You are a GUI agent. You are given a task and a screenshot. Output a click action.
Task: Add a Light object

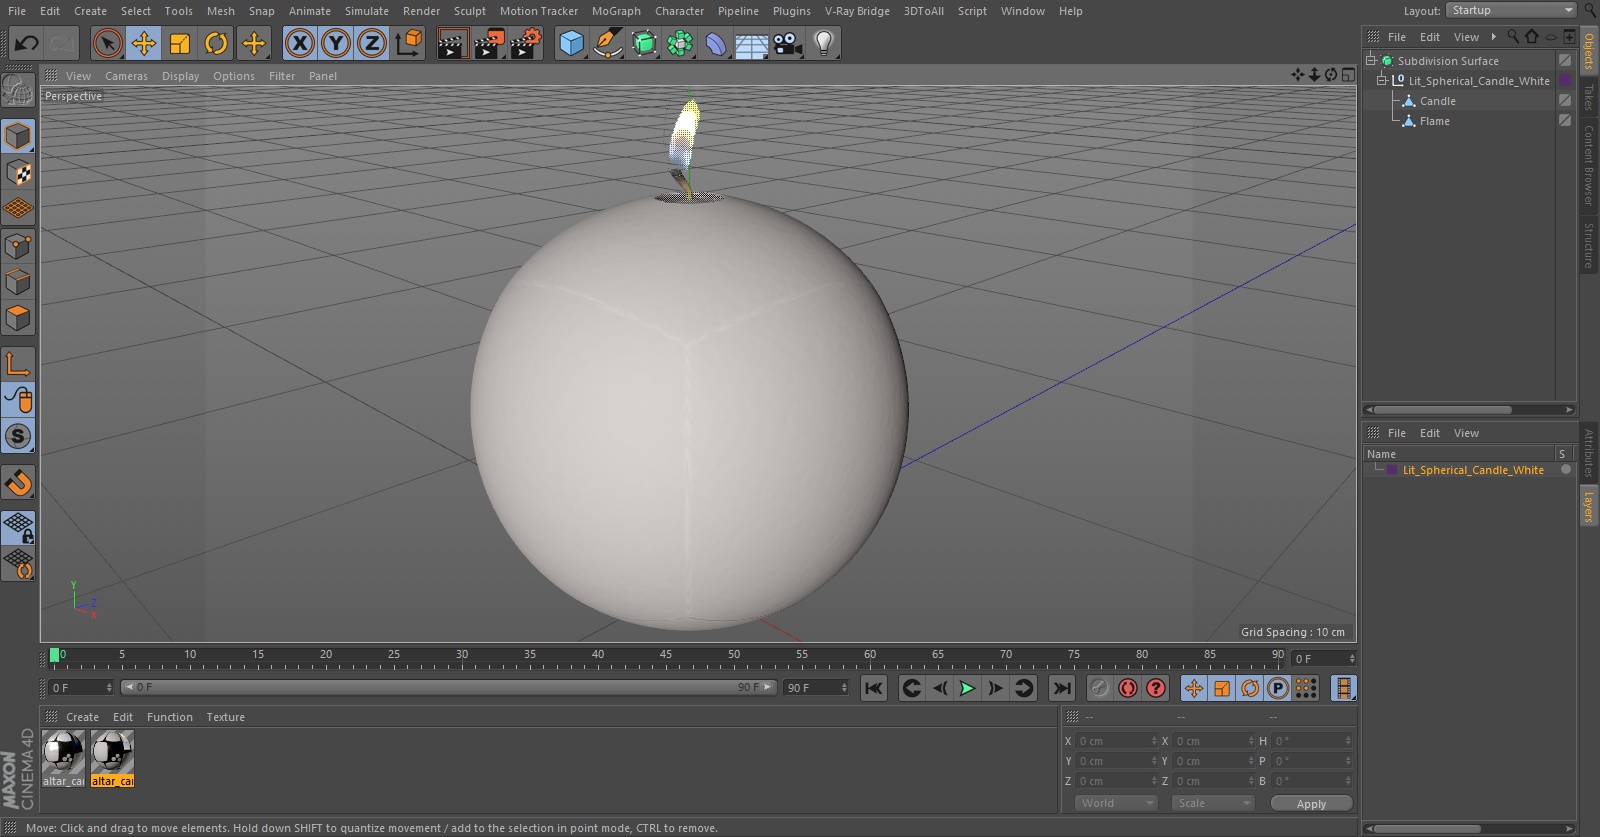coord(824,43)
